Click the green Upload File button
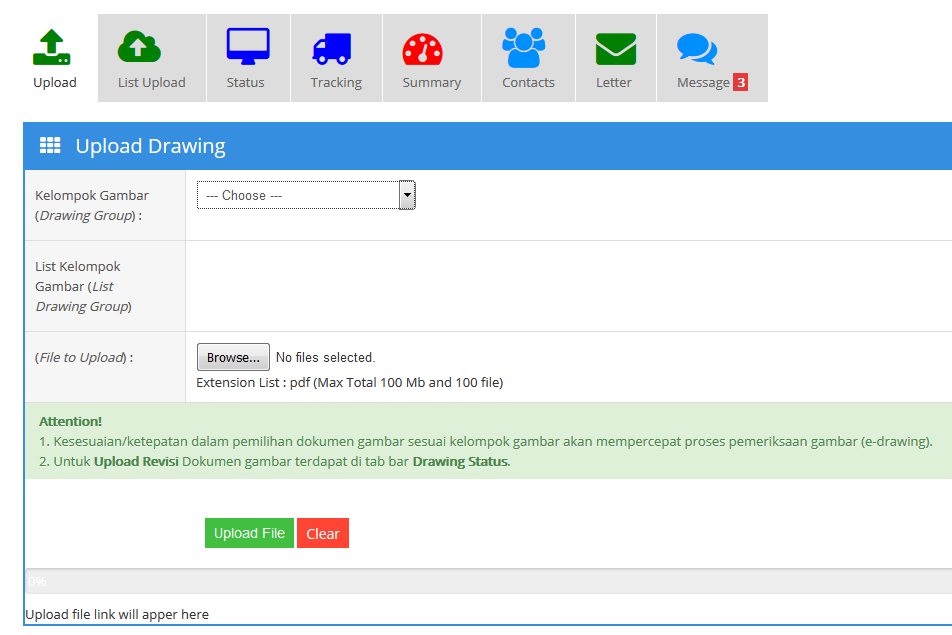The height and width of the screenshot is (635, 952). [249, 533]
